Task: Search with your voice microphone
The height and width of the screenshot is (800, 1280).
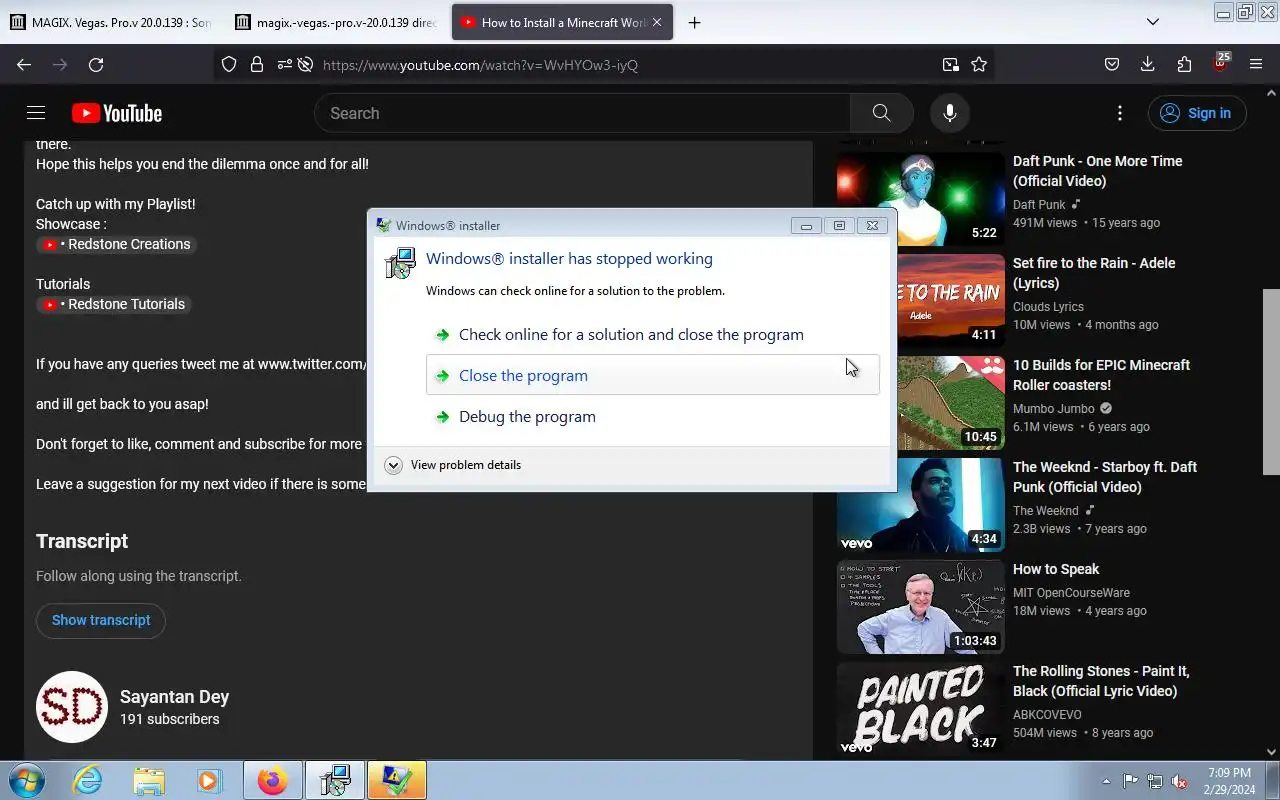Action: click(950, 113)
